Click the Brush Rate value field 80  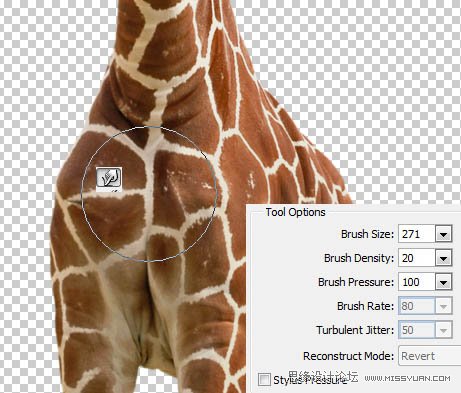tap(417, 306)
